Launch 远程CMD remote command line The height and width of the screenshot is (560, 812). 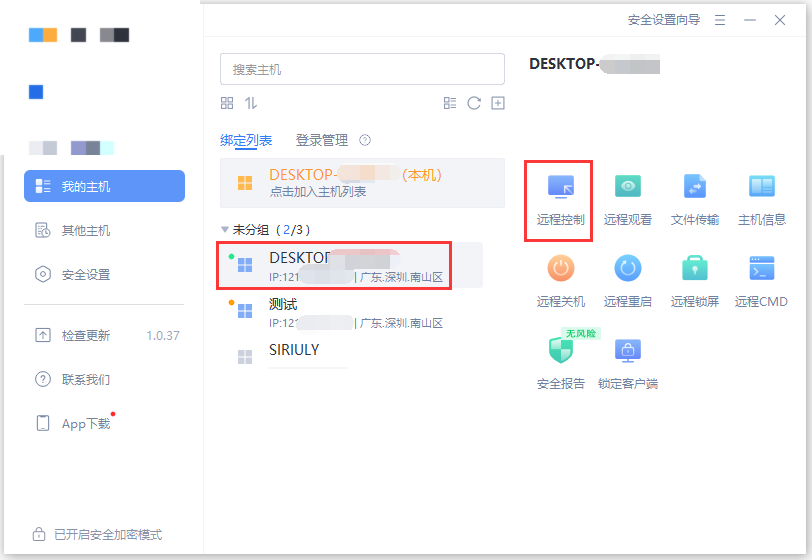(761, 281)
